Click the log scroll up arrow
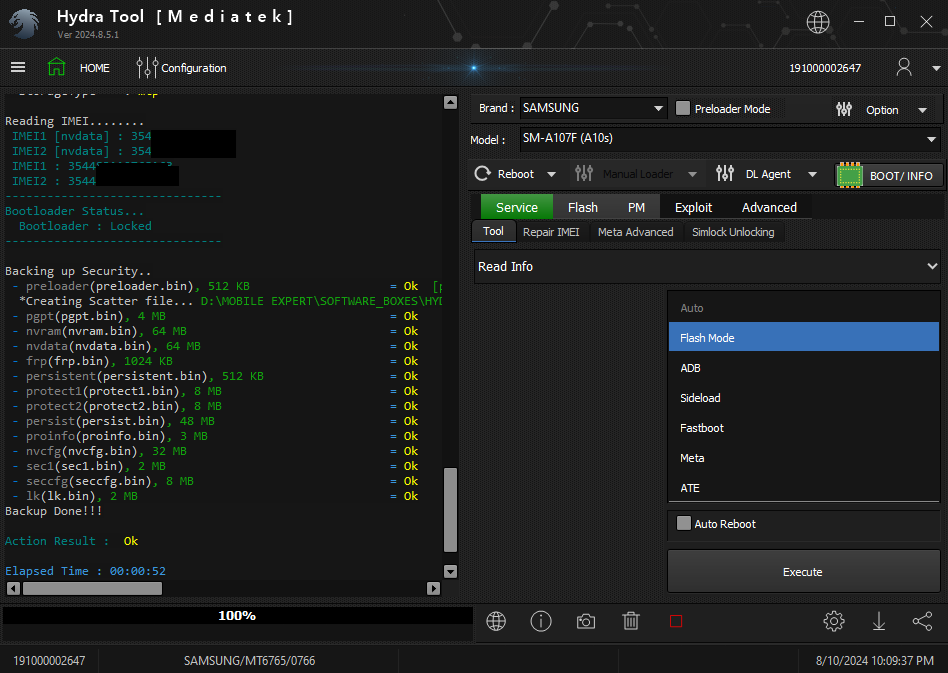The width and height of the screenshot is (948, 673). pos(450,102)
